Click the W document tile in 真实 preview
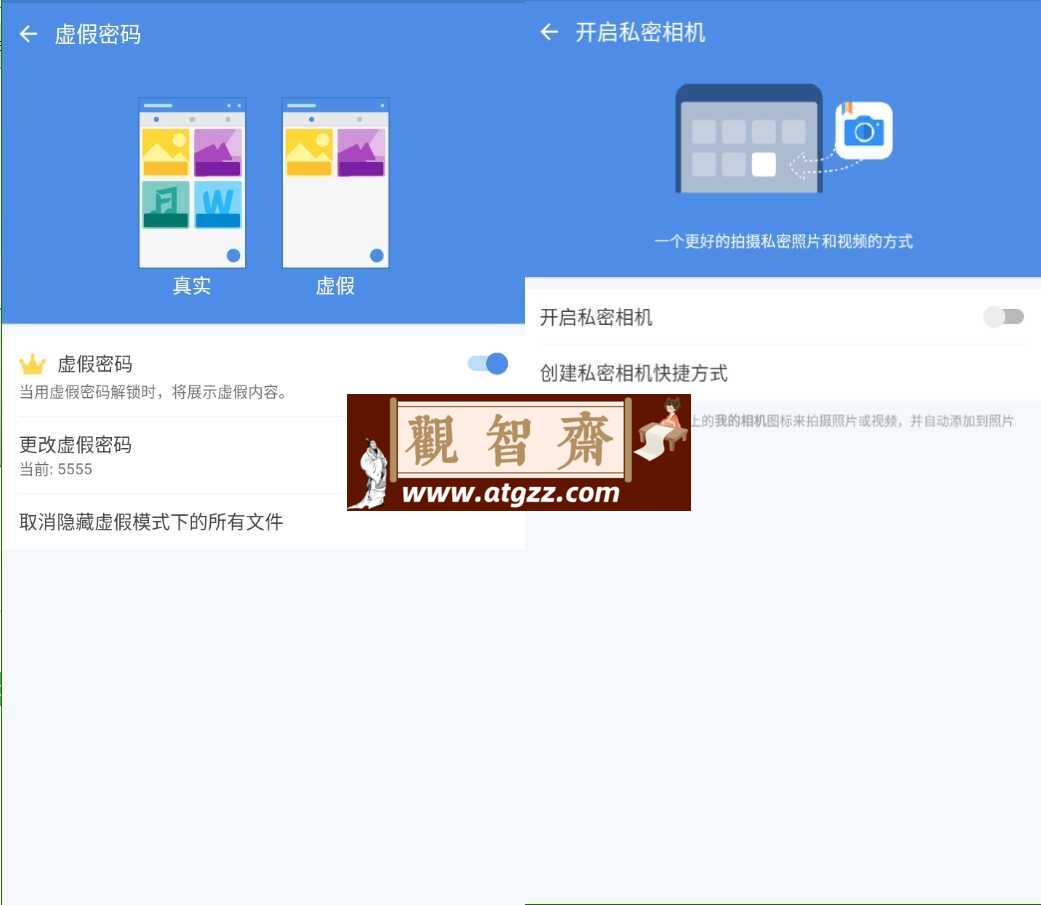 tap(218, 205)
